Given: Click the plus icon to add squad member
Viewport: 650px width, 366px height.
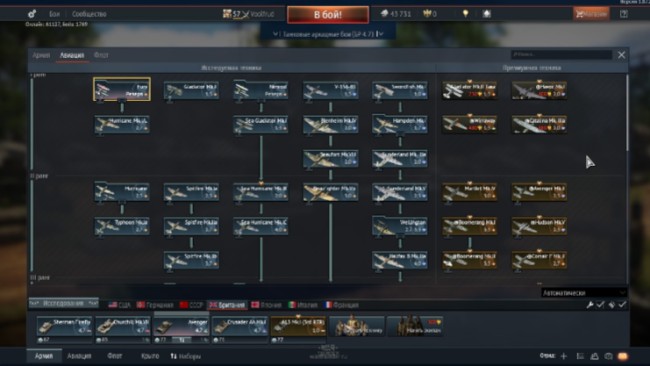Looking at the screenshot, I should click(563, 356).
